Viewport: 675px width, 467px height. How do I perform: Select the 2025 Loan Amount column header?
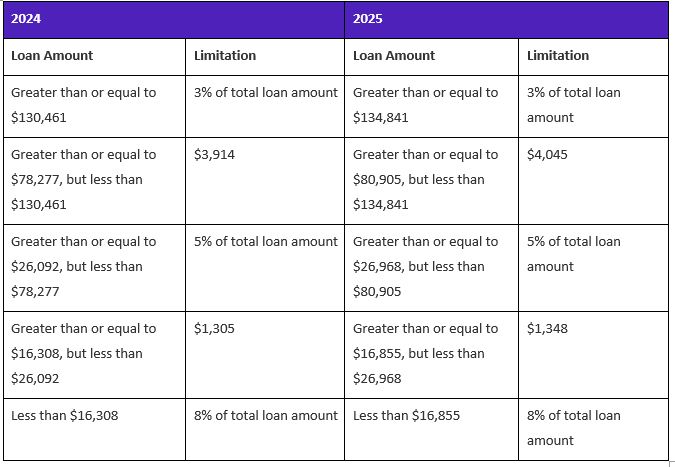[x=431, y=57]
